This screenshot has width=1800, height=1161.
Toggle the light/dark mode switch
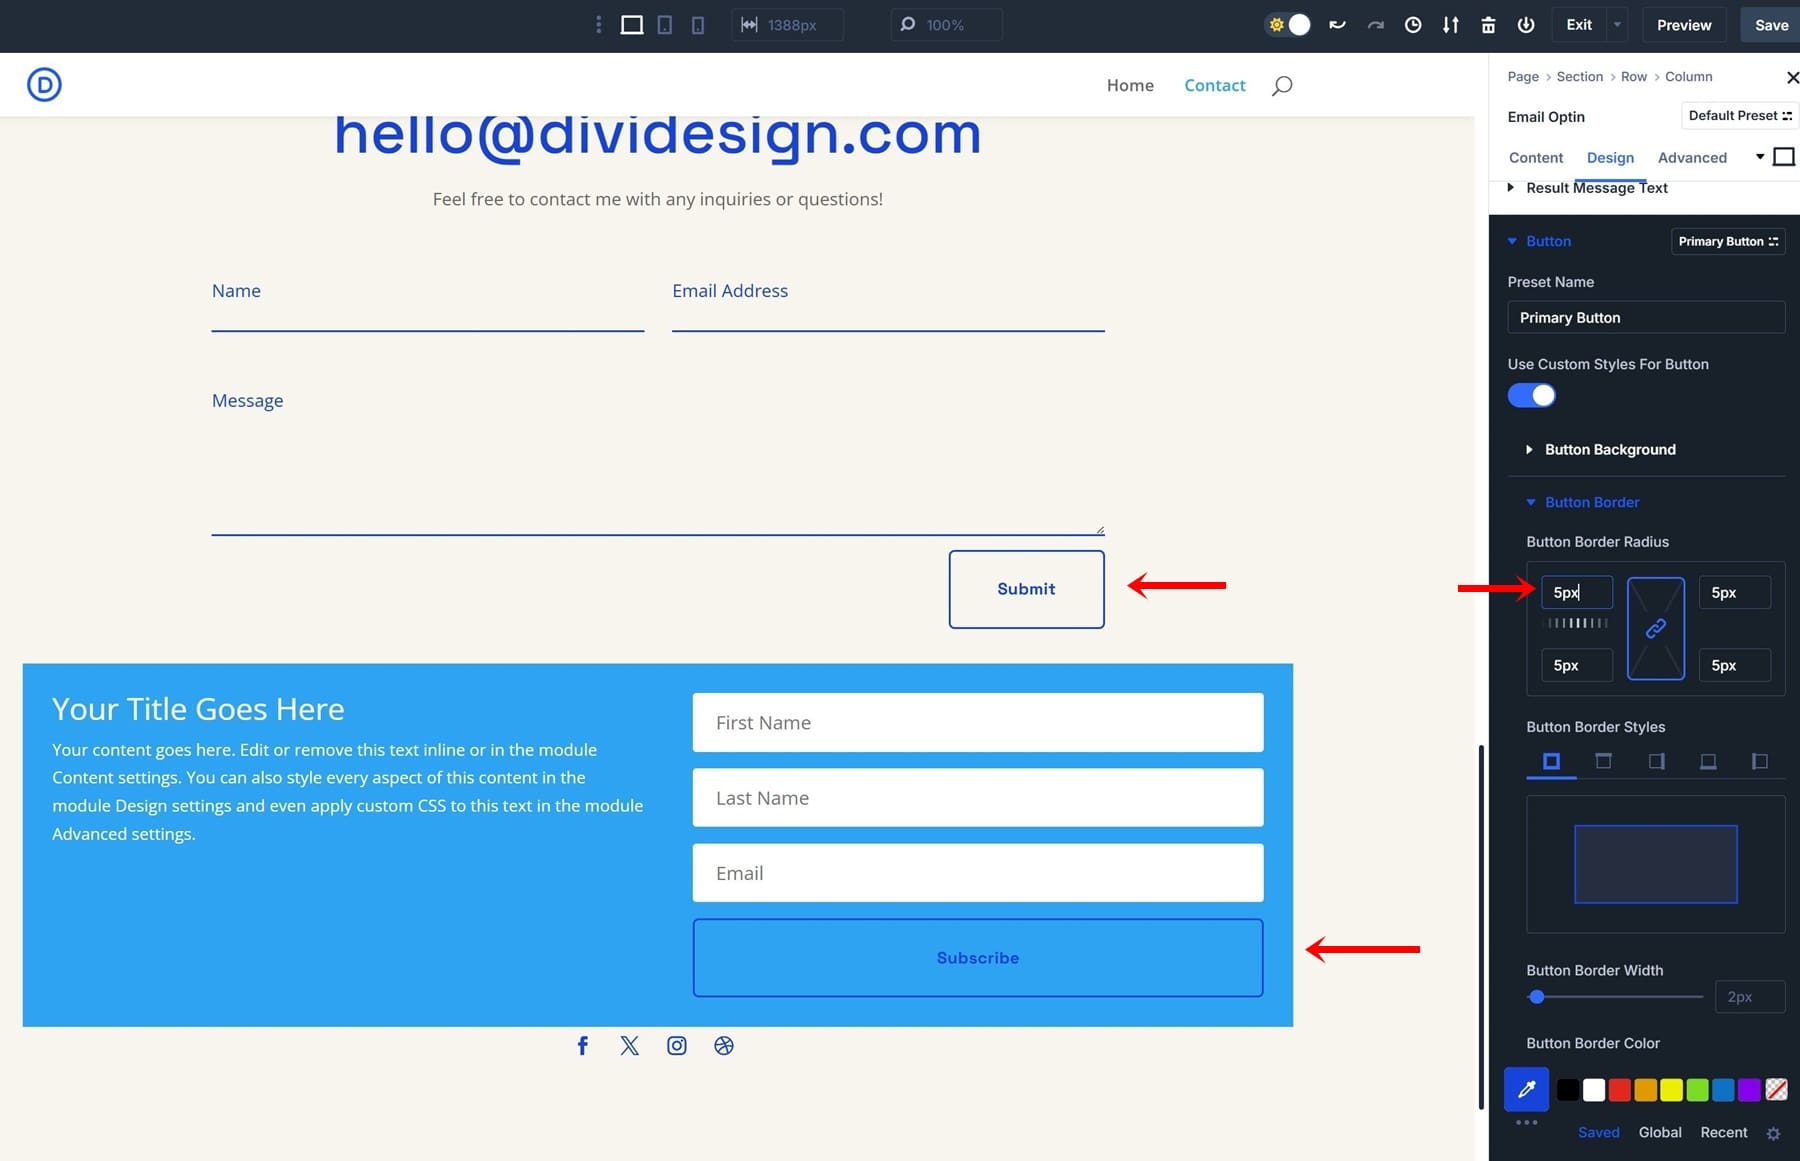pyautogui.click(x=1288, y=25)
